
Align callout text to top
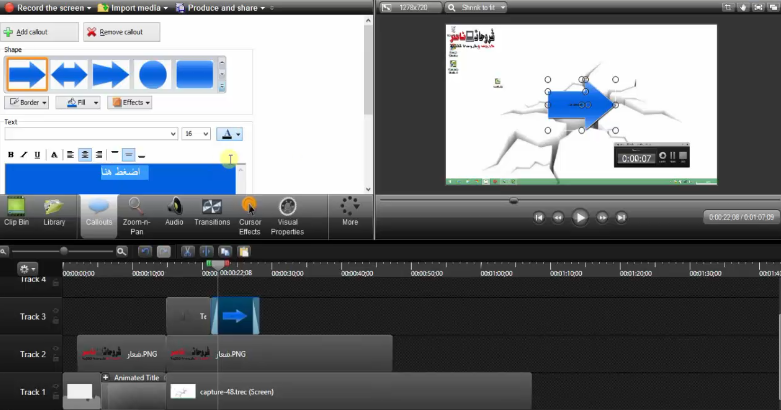tap(115, 155)
